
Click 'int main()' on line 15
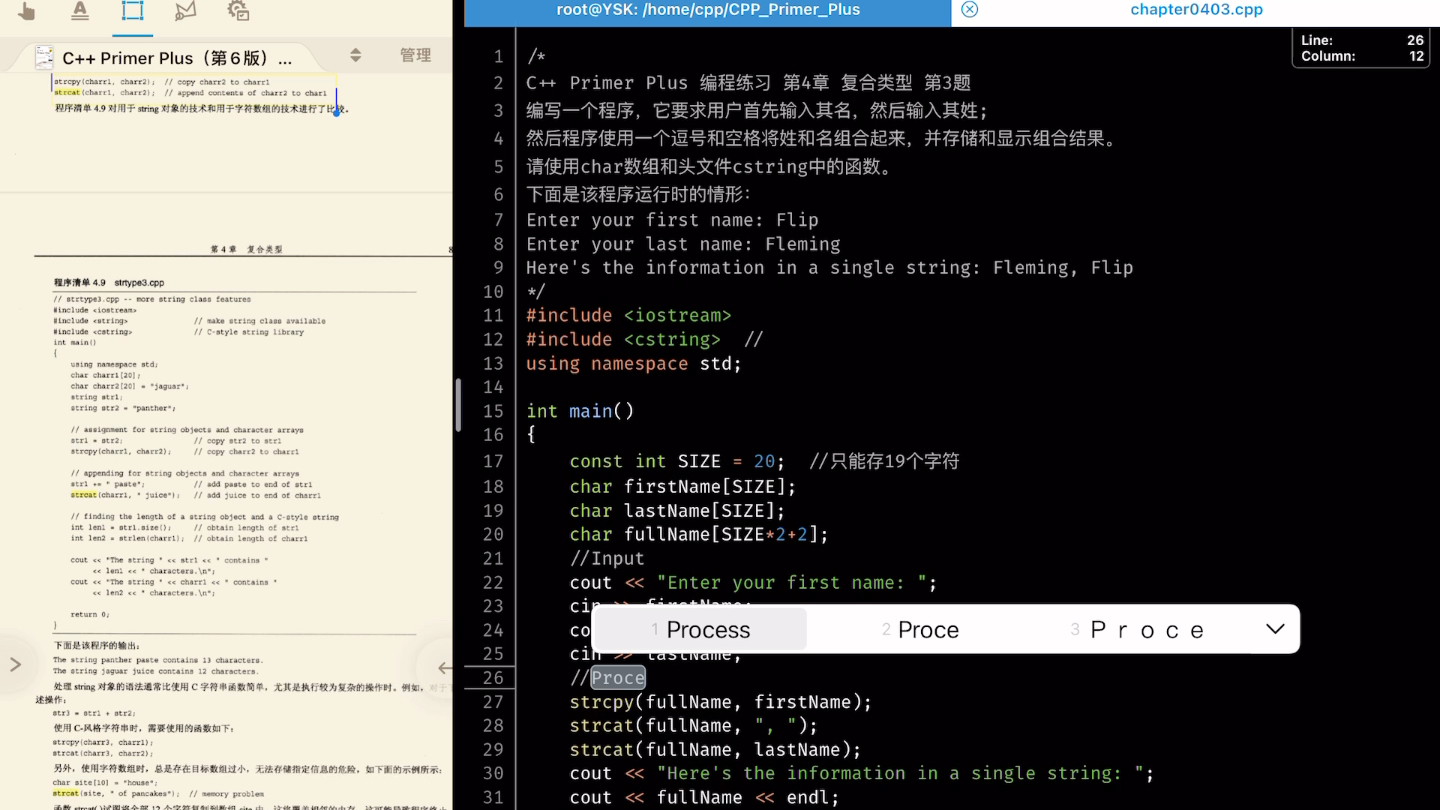[x=580, y=411]
